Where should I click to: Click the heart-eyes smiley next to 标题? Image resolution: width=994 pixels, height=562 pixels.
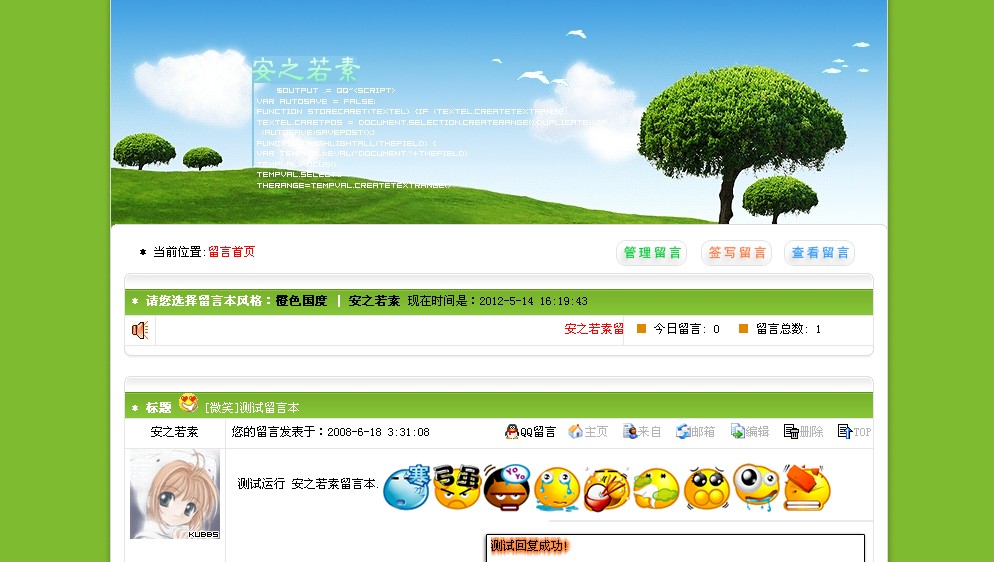pyautogui.click(x=188, y=403)
